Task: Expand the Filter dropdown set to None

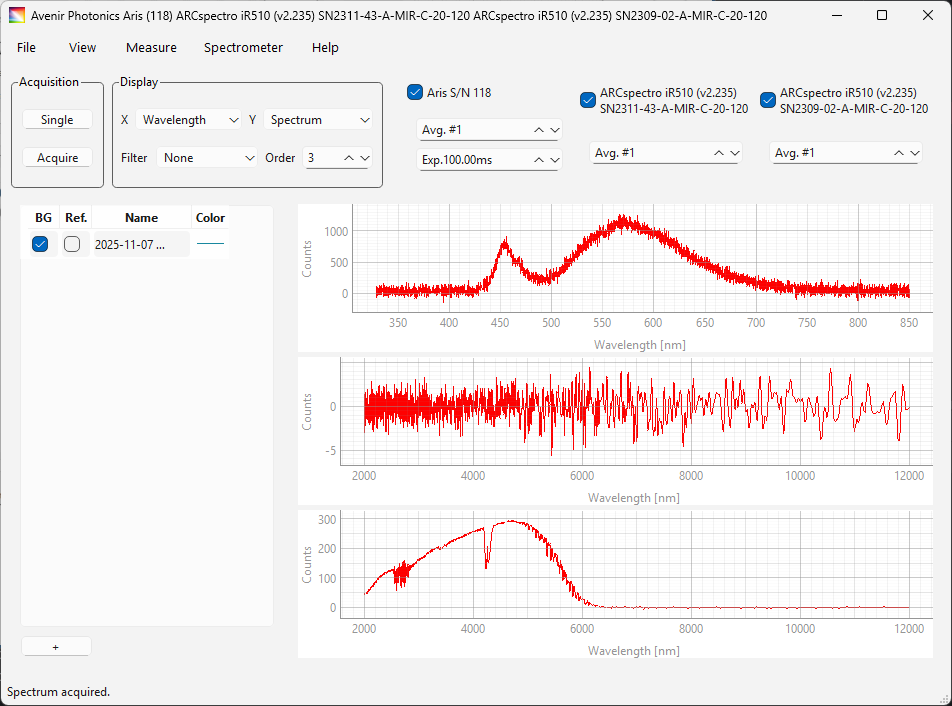Action: tap(208, 158)
